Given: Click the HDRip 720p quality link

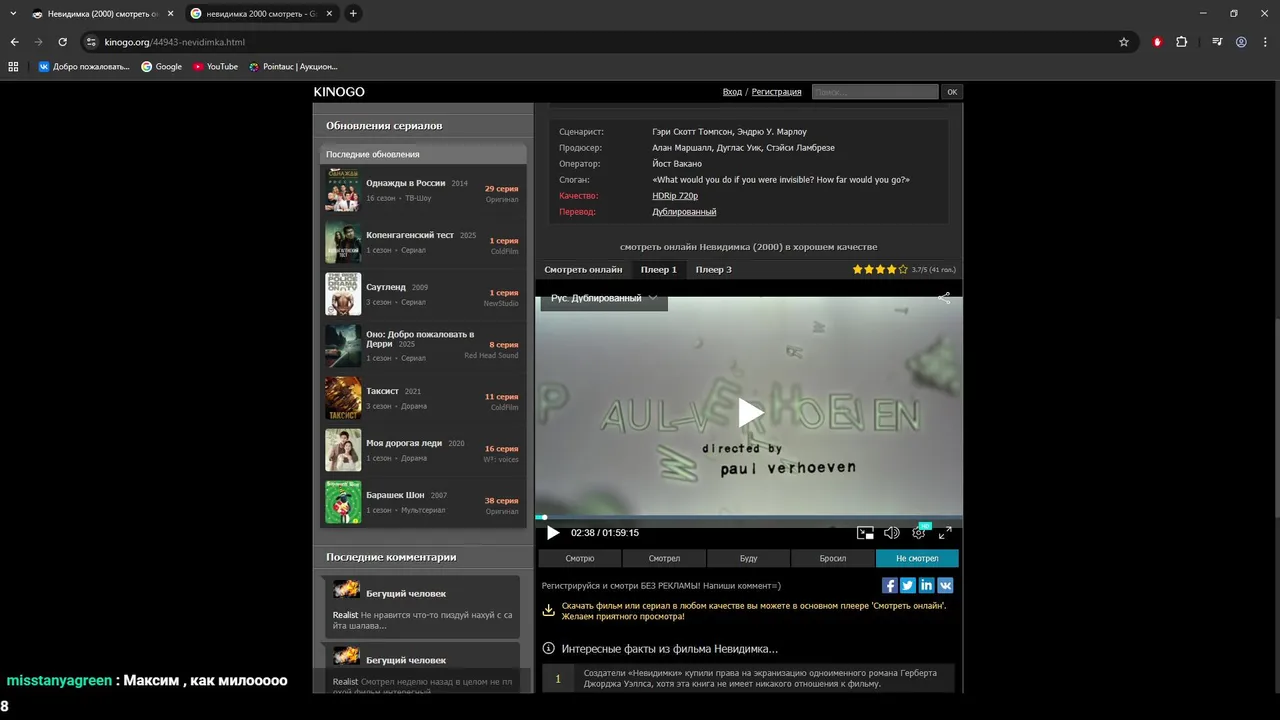Looking at the screenshot, I should pyautogui.click(x=675, y=196).
